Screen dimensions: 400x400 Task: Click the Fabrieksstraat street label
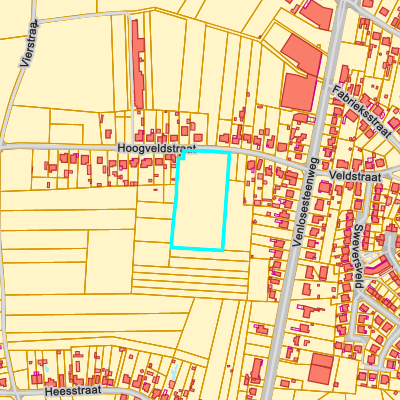tap(362, 111)
